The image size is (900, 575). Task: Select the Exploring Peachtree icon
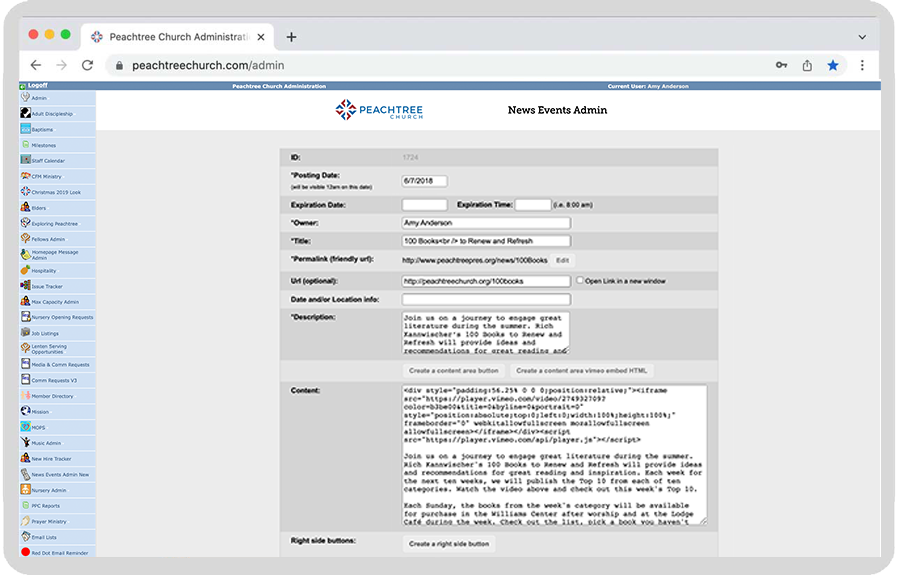point(25,223)
